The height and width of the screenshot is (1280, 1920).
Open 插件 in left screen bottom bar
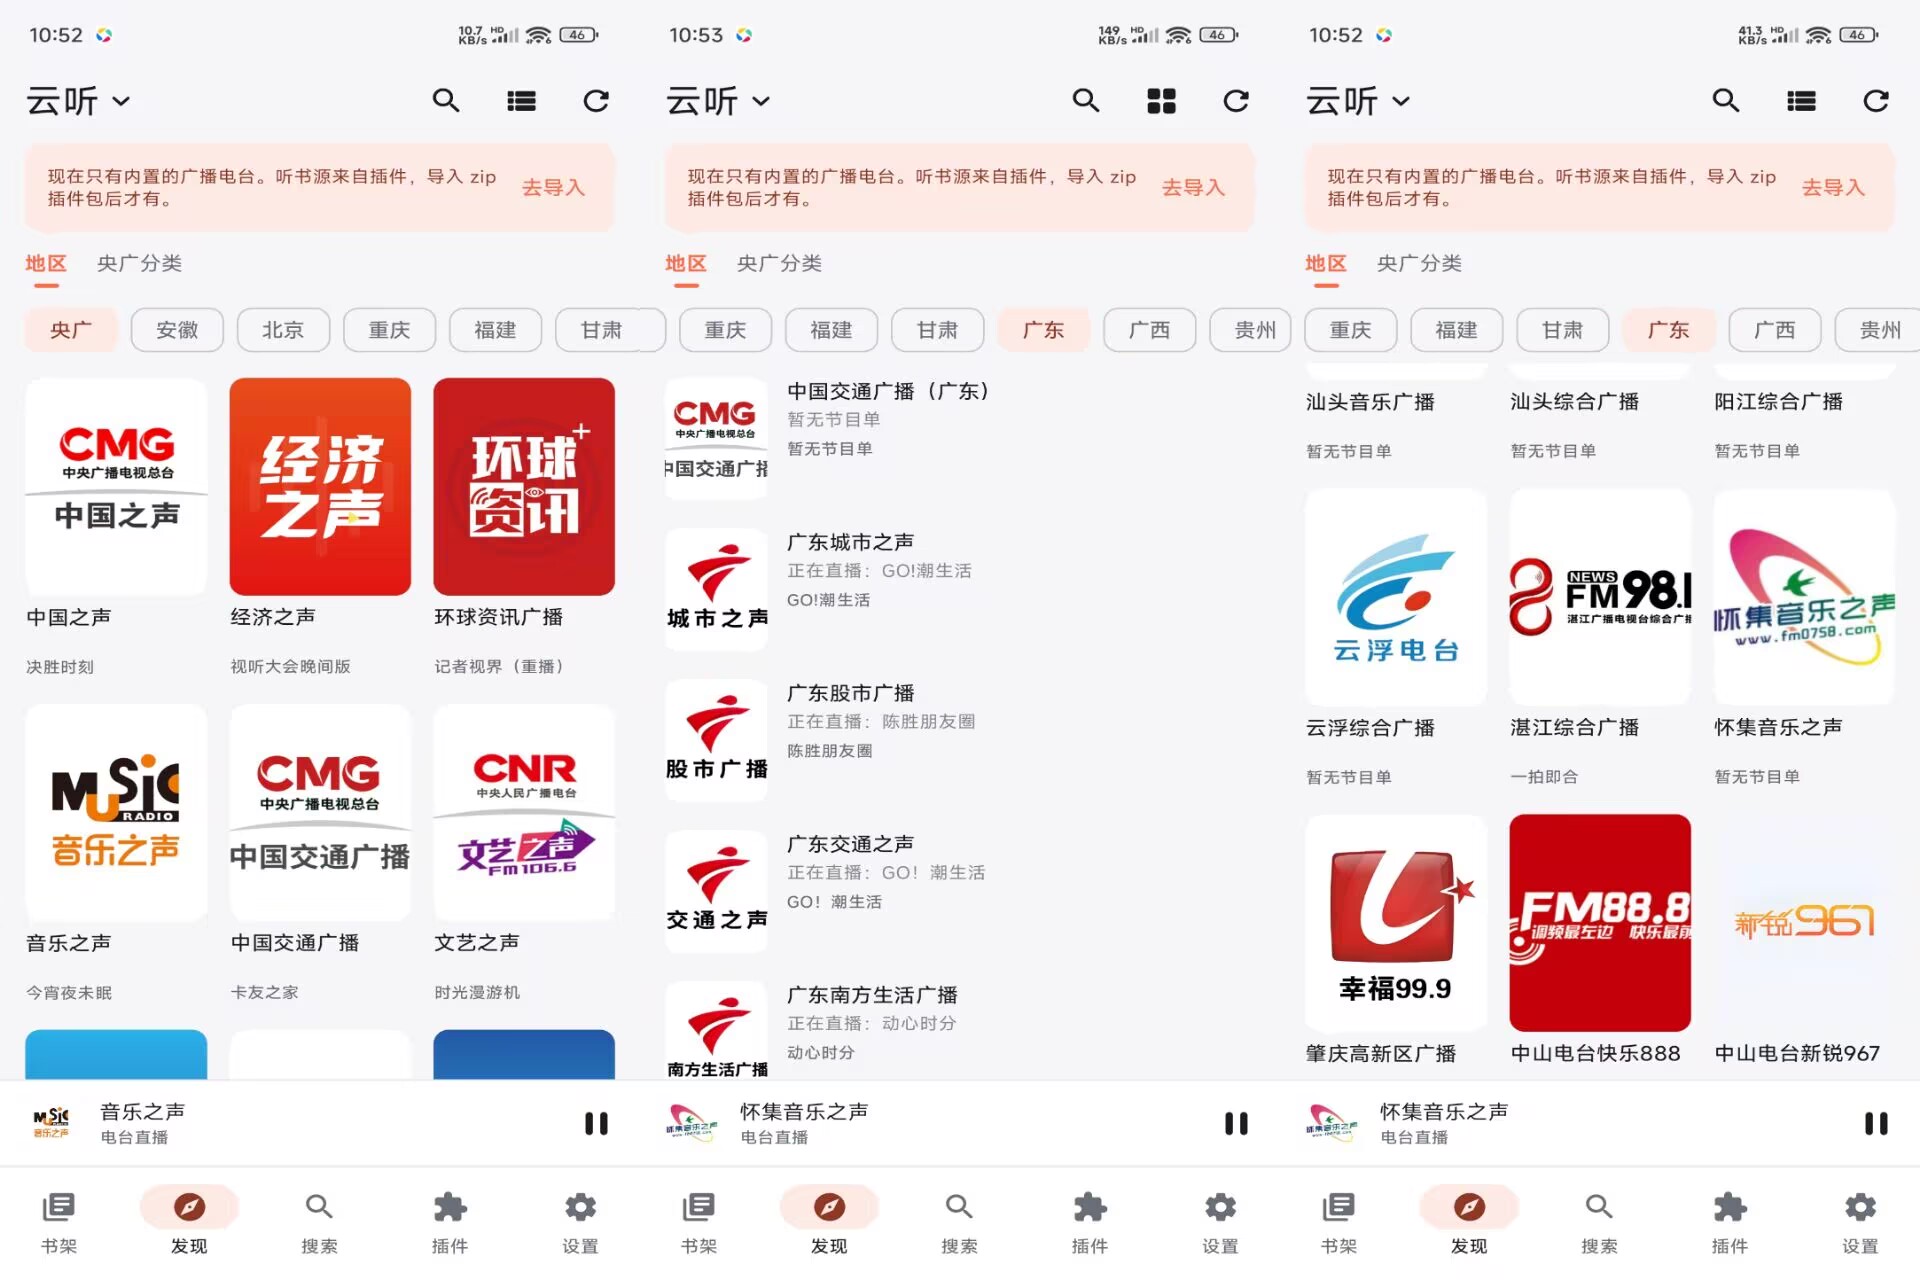click(450, 1223)
